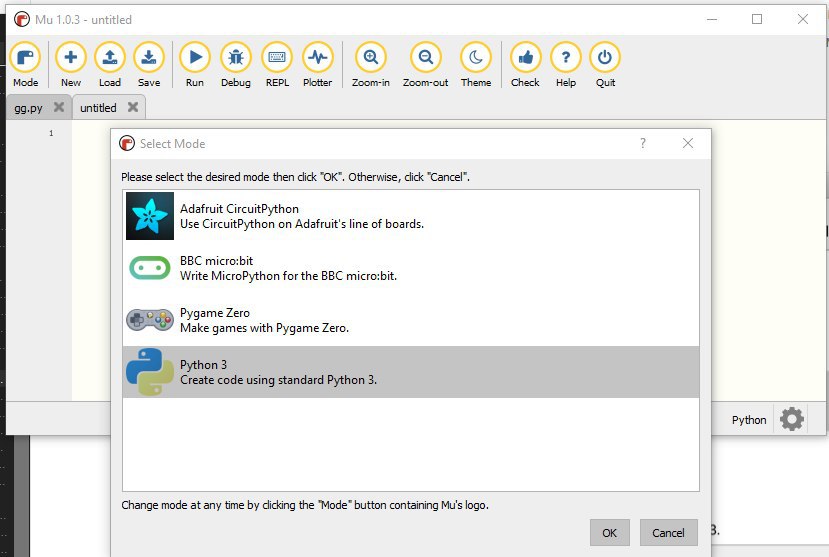829x557 pixels.
Task: Select Python 3 mode entry
Action: click(x=411, y=372)
